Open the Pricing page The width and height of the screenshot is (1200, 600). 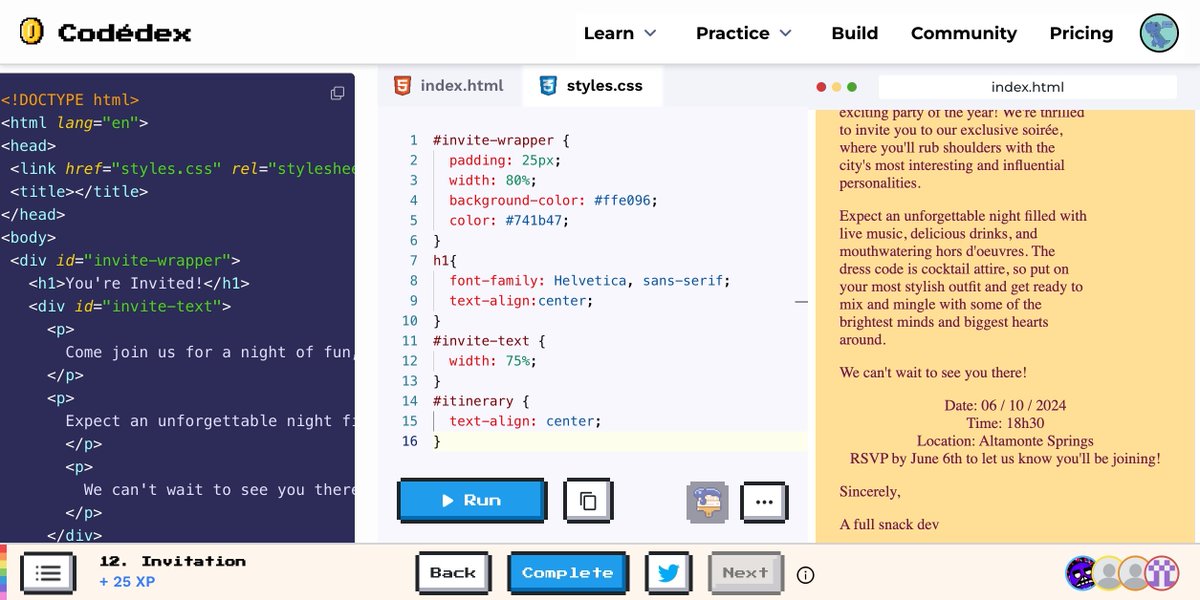click(1081, 33)
